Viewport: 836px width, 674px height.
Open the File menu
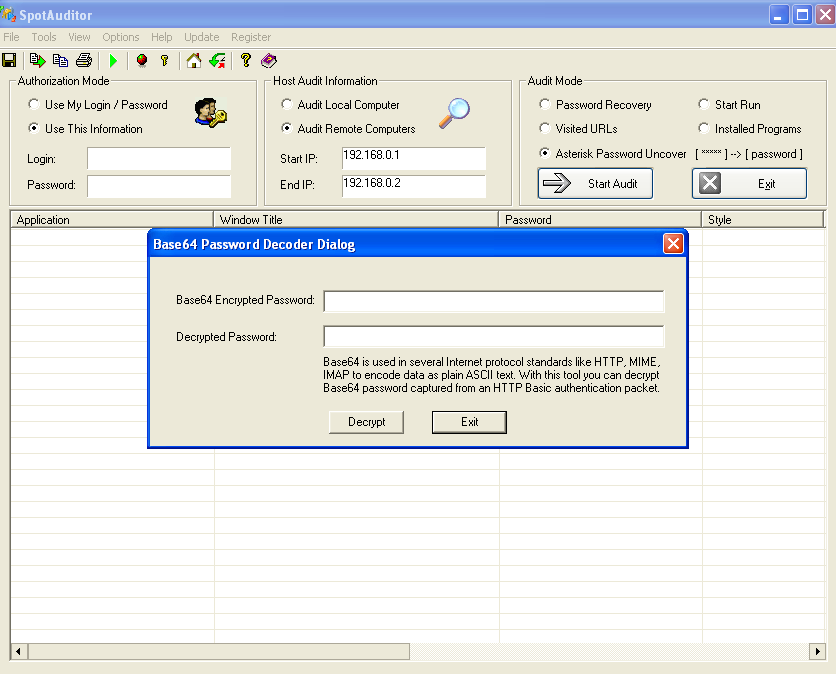point(11,37)
